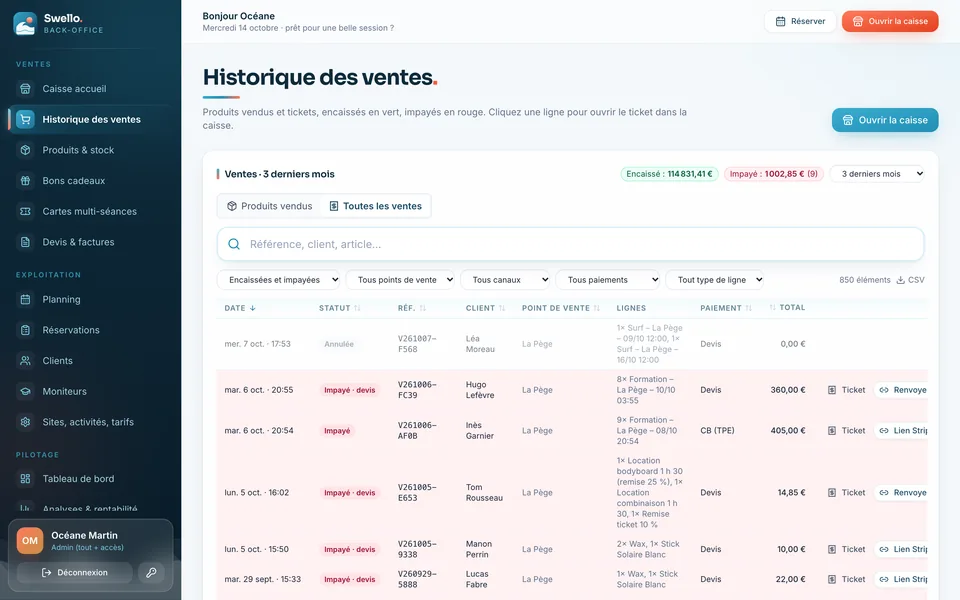Image resolution: width=960 pixels, height=600 pixels.
Task: Open the Tous points de vente dropdown
Action: click(x=400, y=280)
